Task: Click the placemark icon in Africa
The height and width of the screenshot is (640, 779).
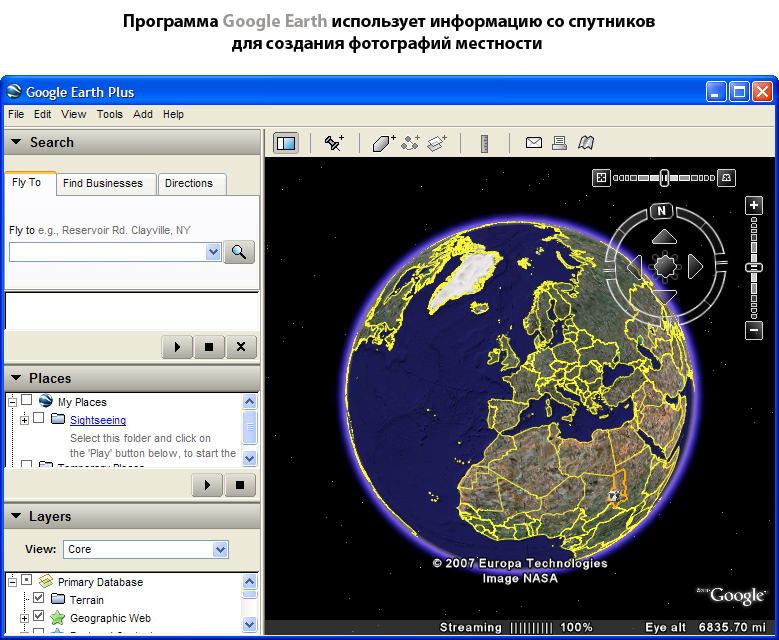Action: pos(614,496)
